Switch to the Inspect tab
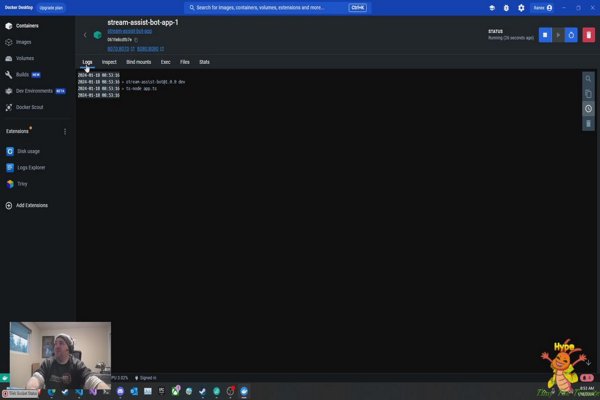This screenshot has height=400, width=600. 109,62
